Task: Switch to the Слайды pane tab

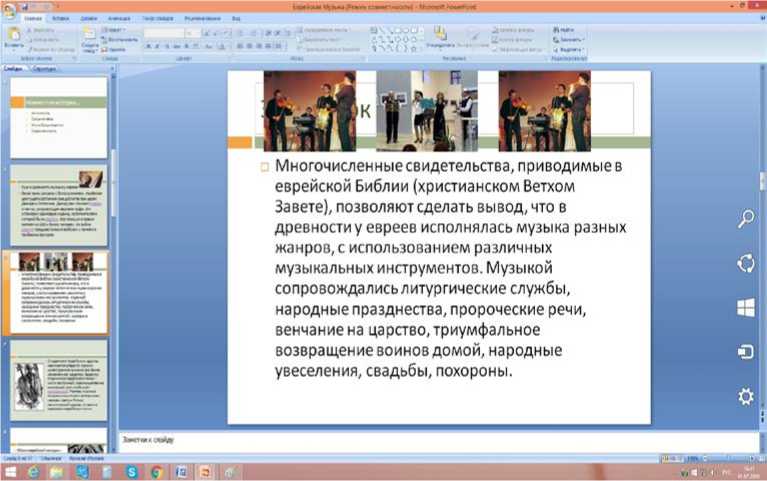Action: 14,69
